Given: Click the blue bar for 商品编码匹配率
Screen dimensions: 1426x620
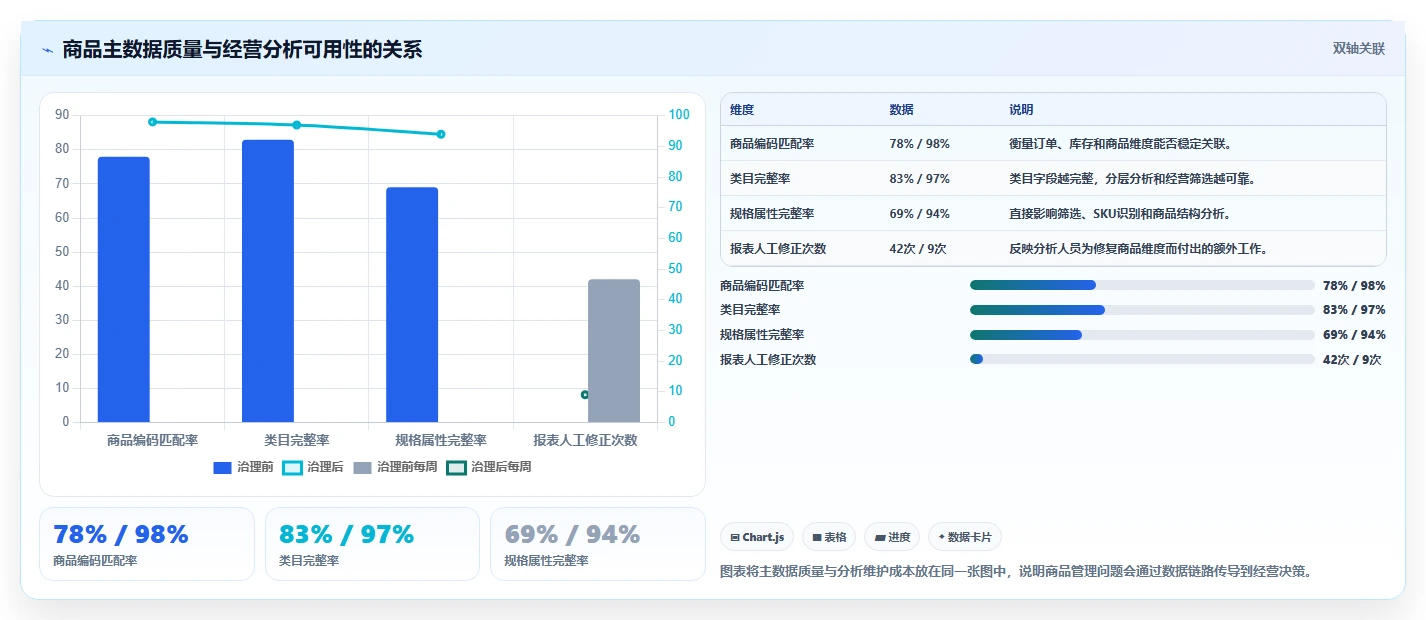Looking at the screenshot, I should coord(124,289).
